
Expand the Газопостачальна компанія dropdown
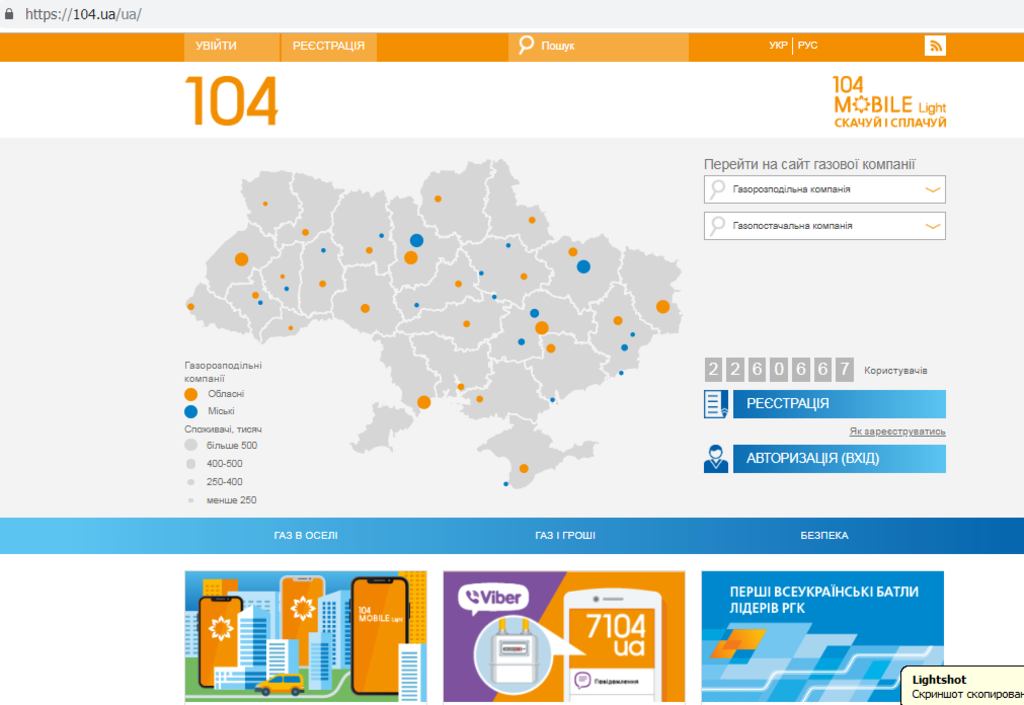click(x=825, y=226)
